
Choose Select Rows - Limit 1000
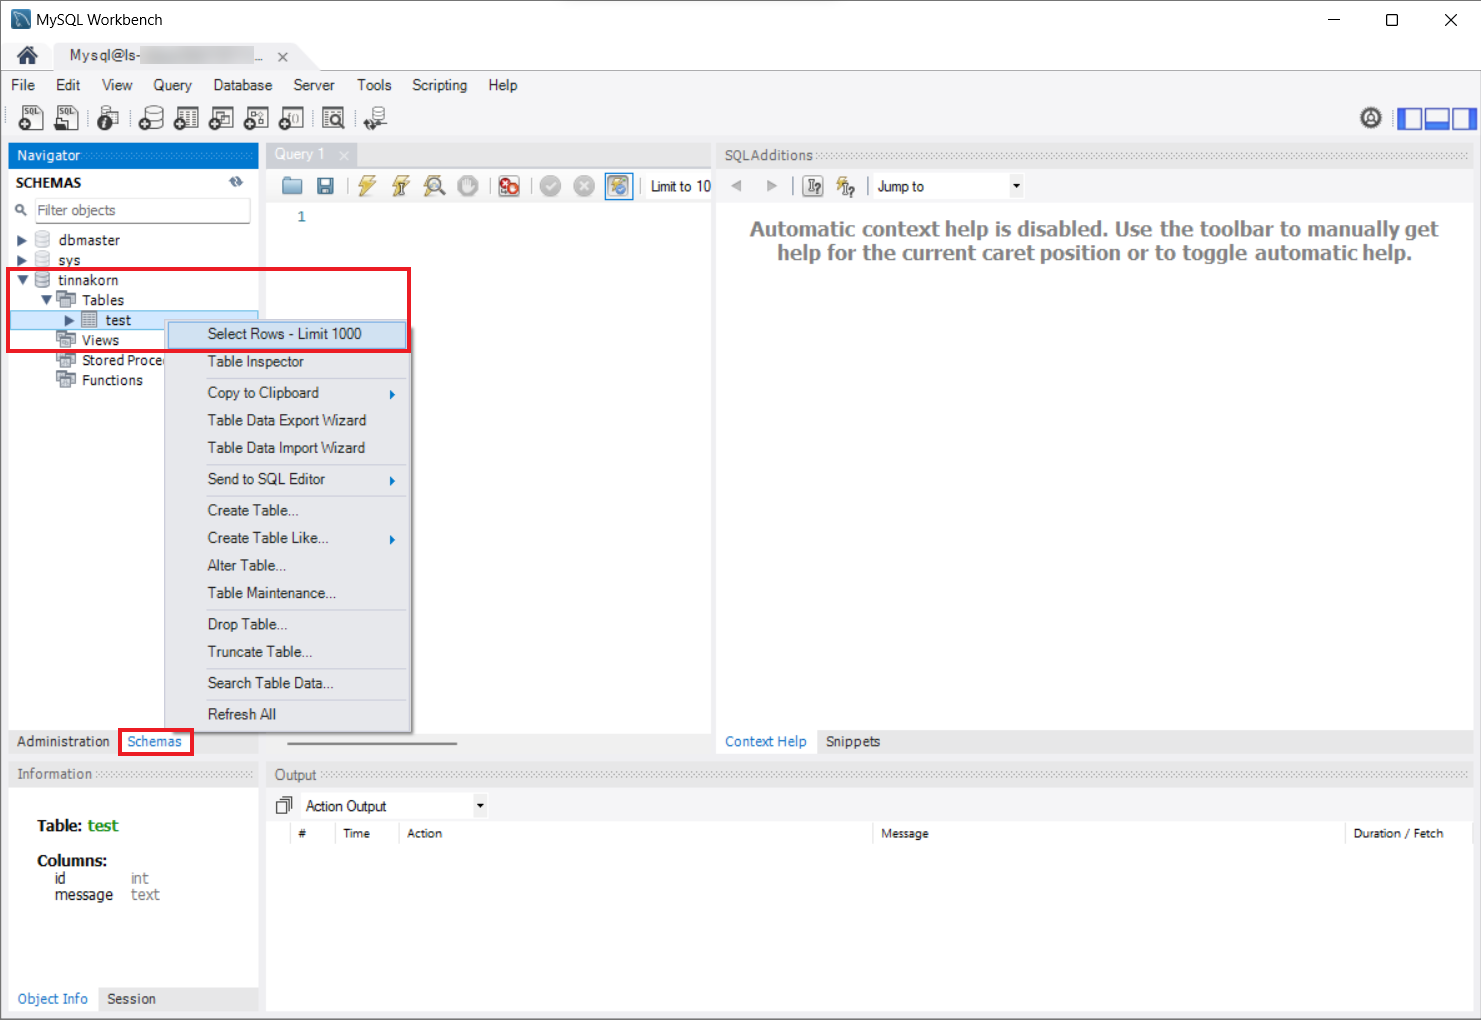coord(288,334)
